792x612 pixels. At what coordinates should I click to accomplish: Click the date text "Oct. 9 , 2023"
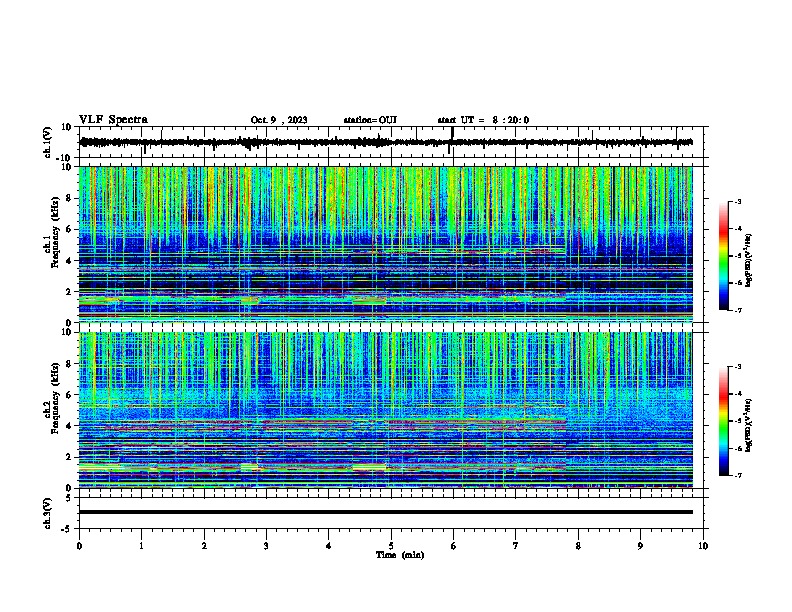coord(279,120)
